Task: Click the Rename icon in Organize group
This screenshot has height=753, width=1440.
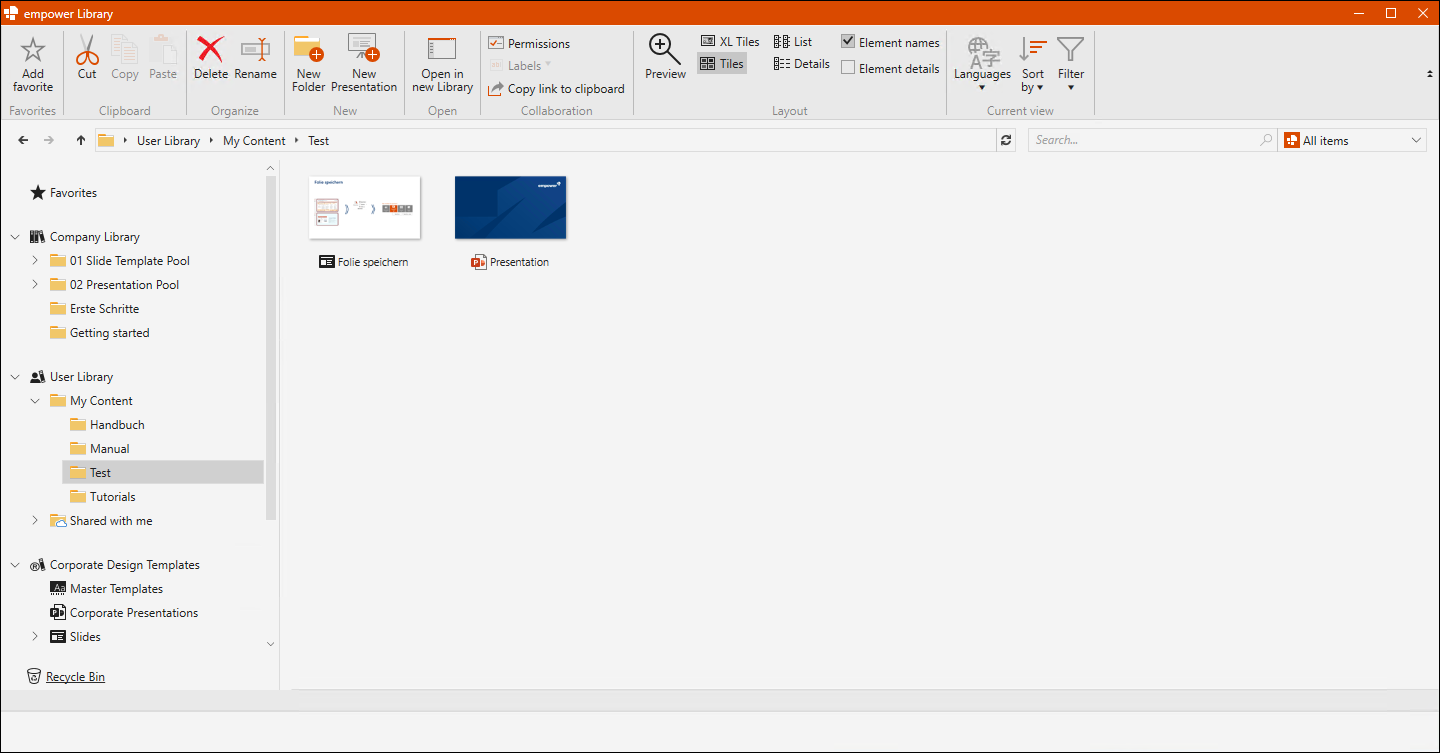Action: click(x=256, y=50)
